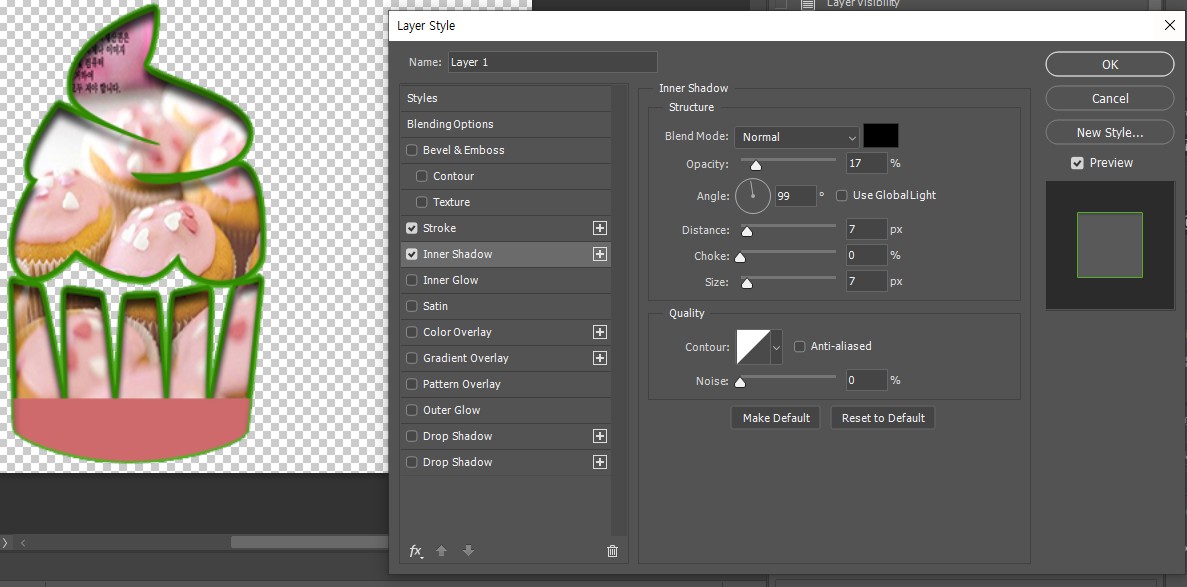
Task: Click the Cancel button
Action: [1110, 98]
